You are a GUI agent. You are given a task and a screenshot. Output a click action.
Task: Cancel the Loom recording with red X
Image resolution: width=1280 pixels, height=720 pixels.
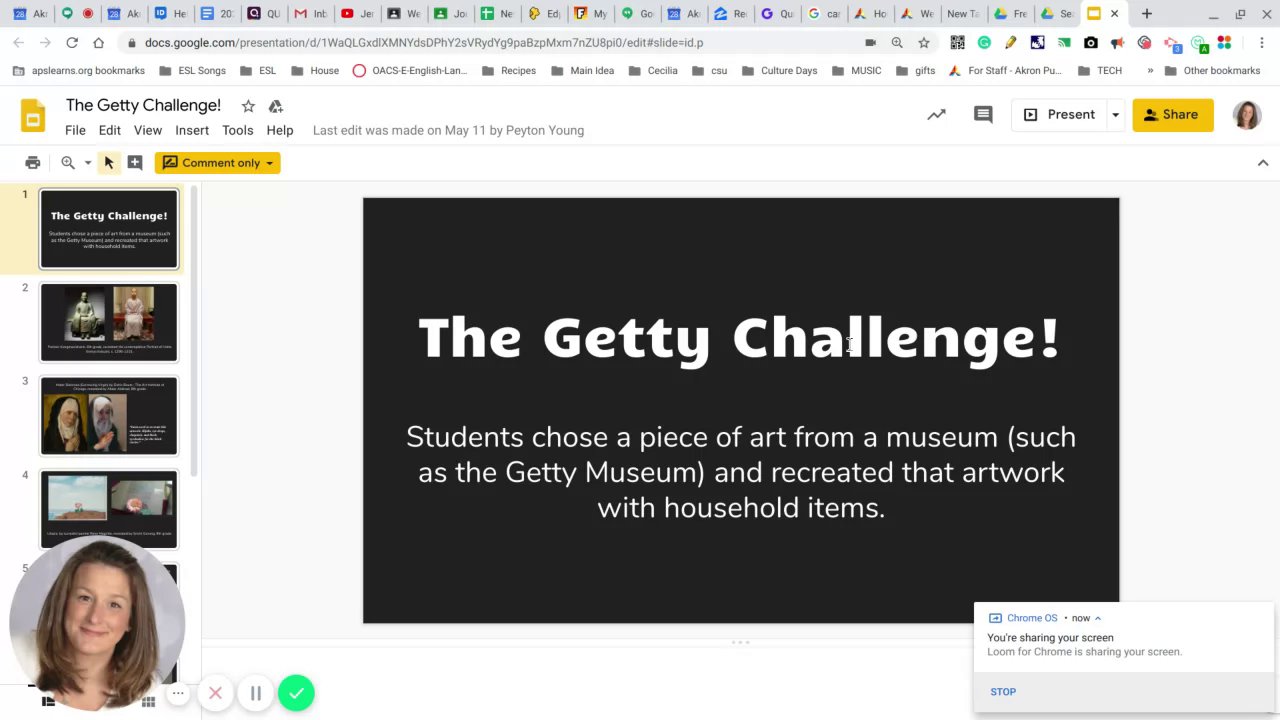point(215,693)
